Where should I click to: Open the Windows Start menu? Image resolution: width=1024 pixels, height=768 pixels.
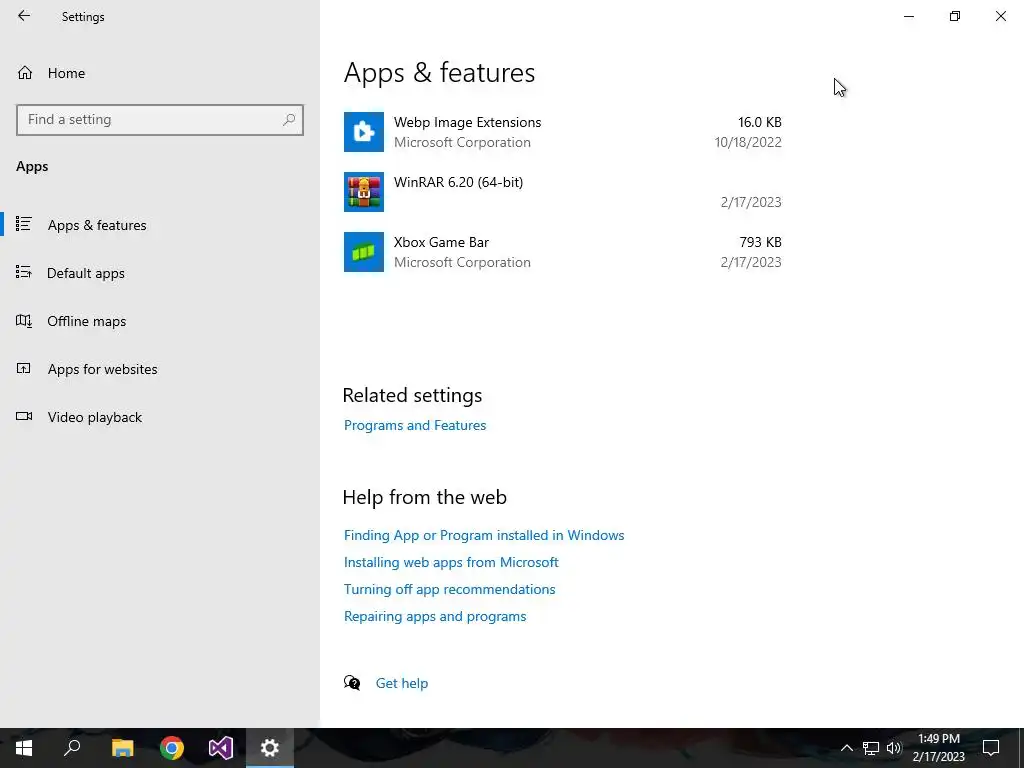tap(24, 748)
